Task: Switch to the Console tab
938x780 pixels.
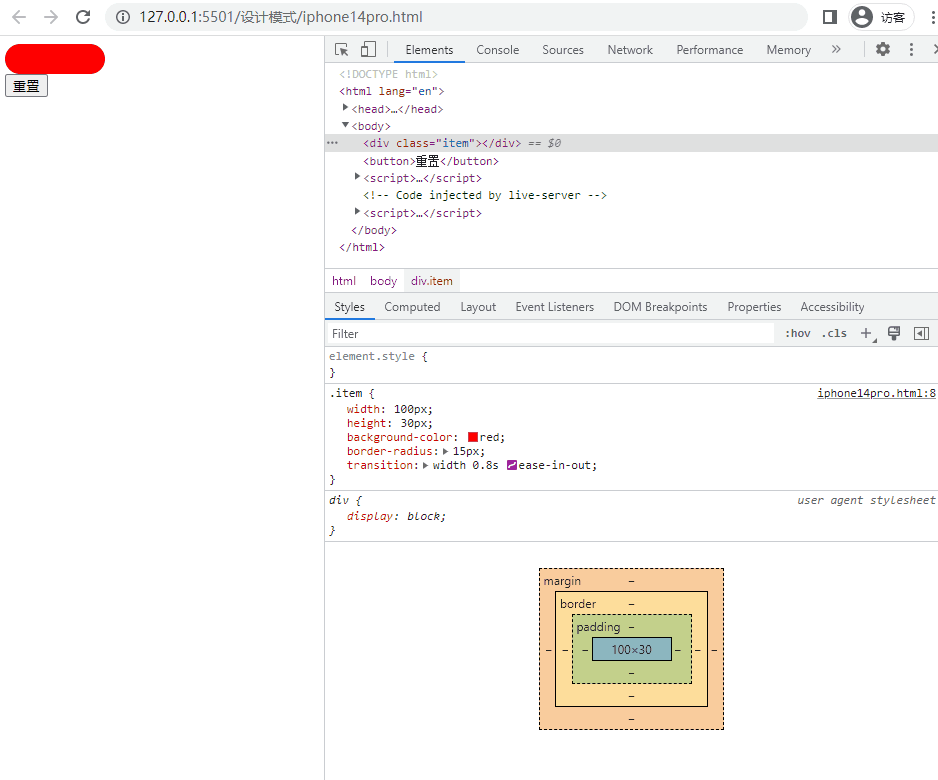Action: click(497, 50)
